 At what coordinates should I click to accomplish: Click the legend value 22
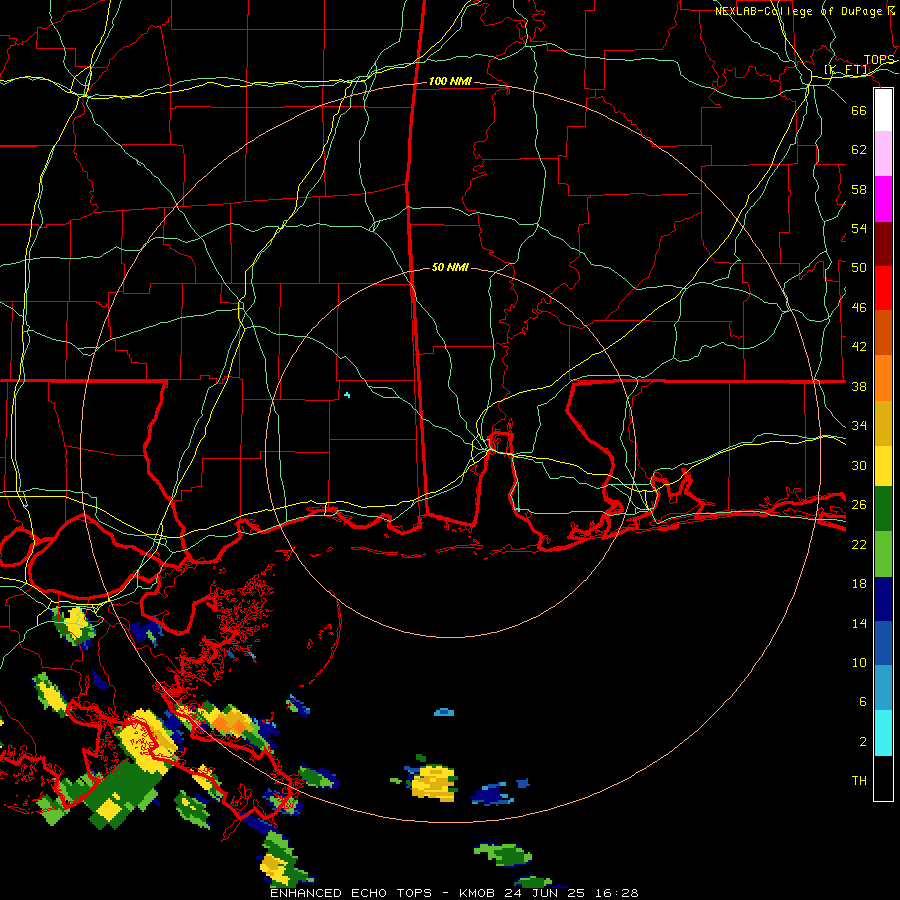(859, 545)
